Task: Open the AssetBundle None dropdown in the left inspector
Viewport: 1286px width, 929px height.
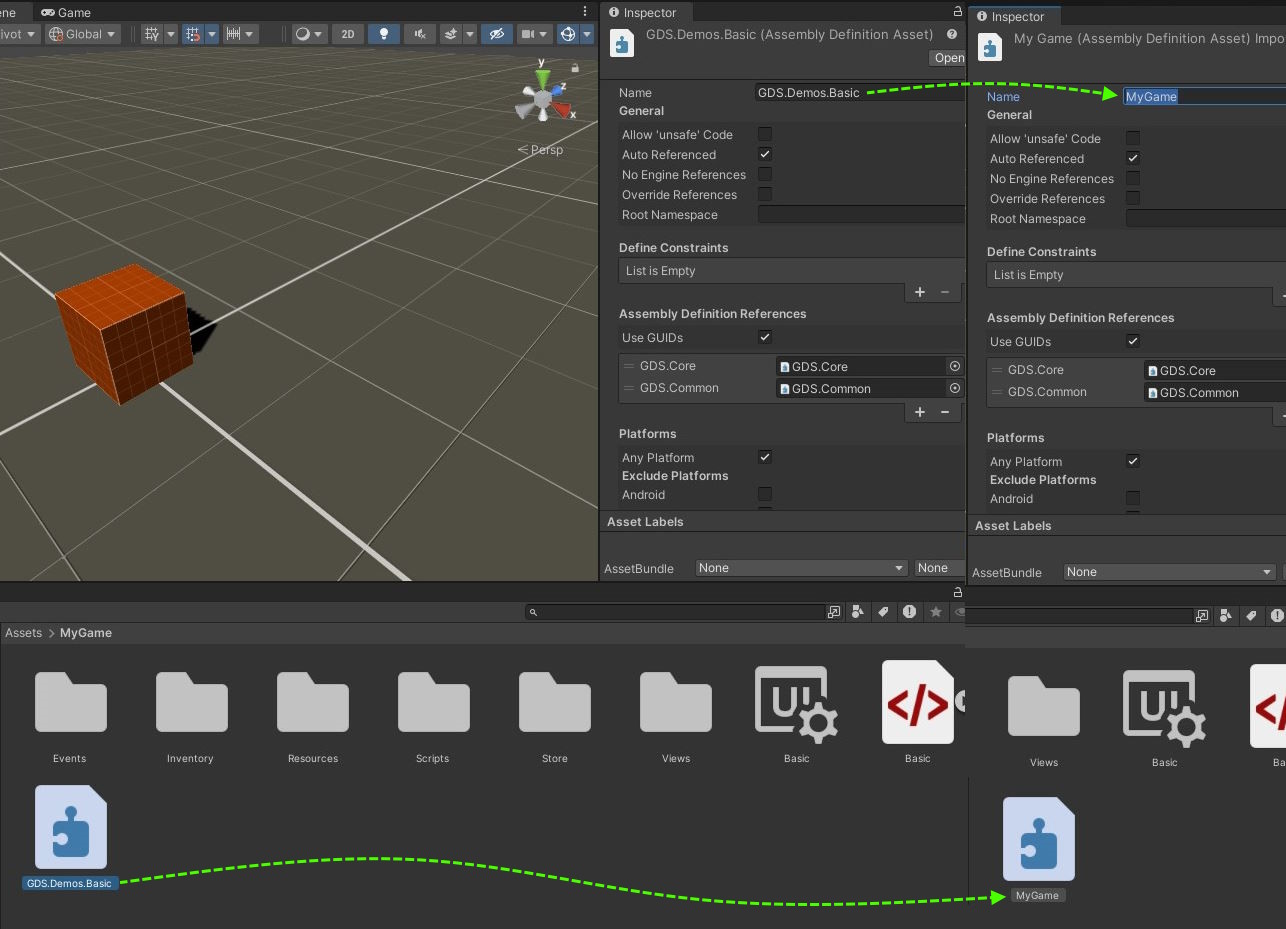Action: click(800, 568)
